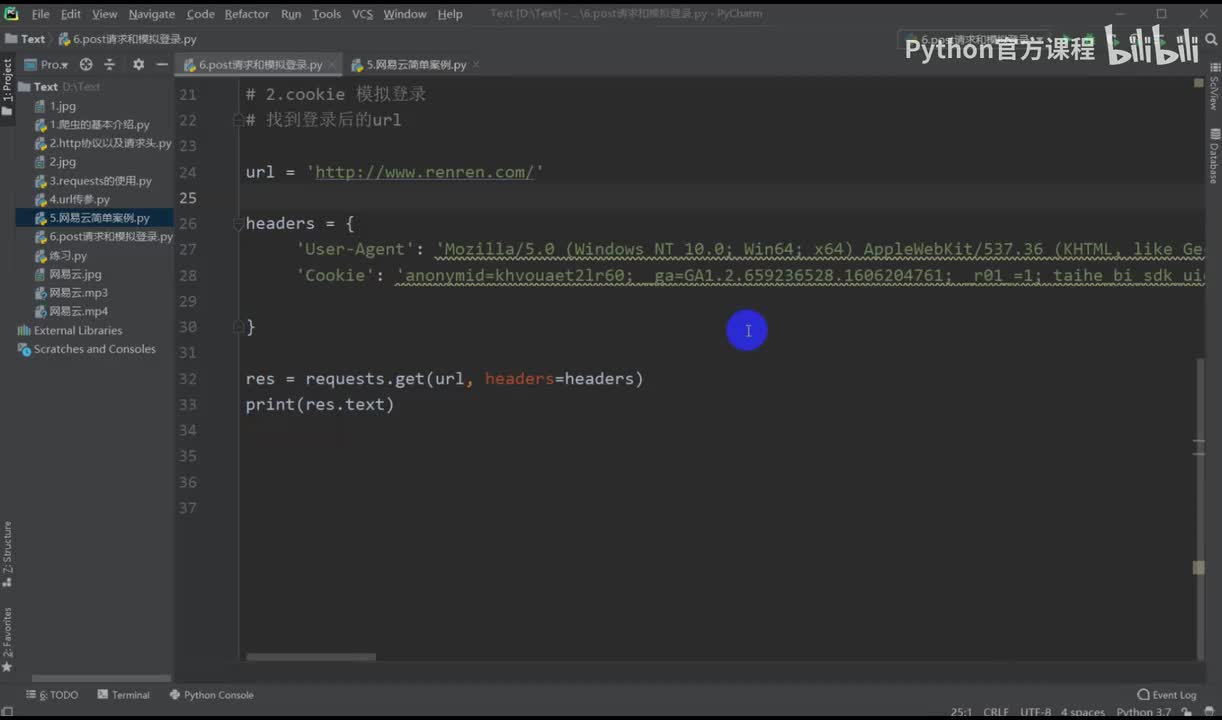Toggle the Z: Structure side tool window

point(7,553)
